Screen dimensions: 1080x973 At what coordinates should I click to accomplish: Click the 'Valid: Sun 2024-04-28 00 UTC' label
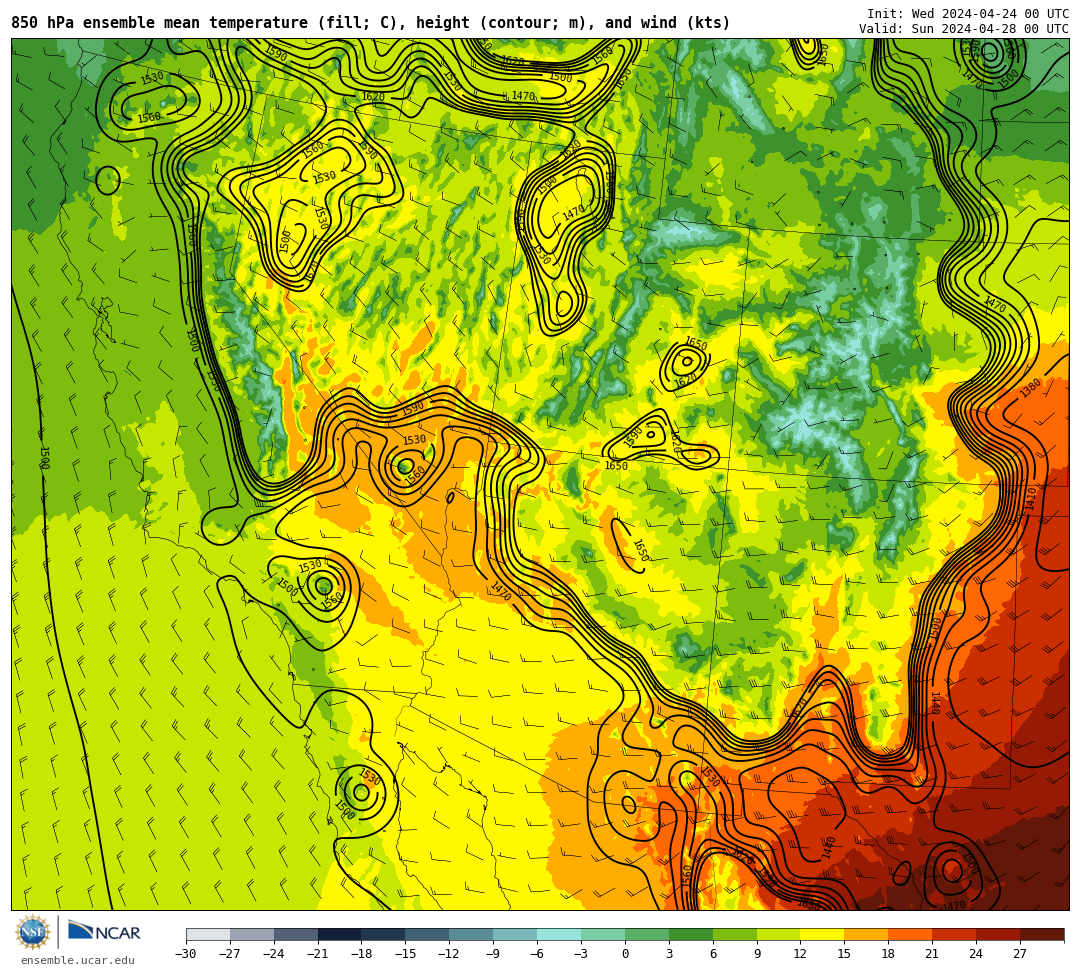click(964, 29)
